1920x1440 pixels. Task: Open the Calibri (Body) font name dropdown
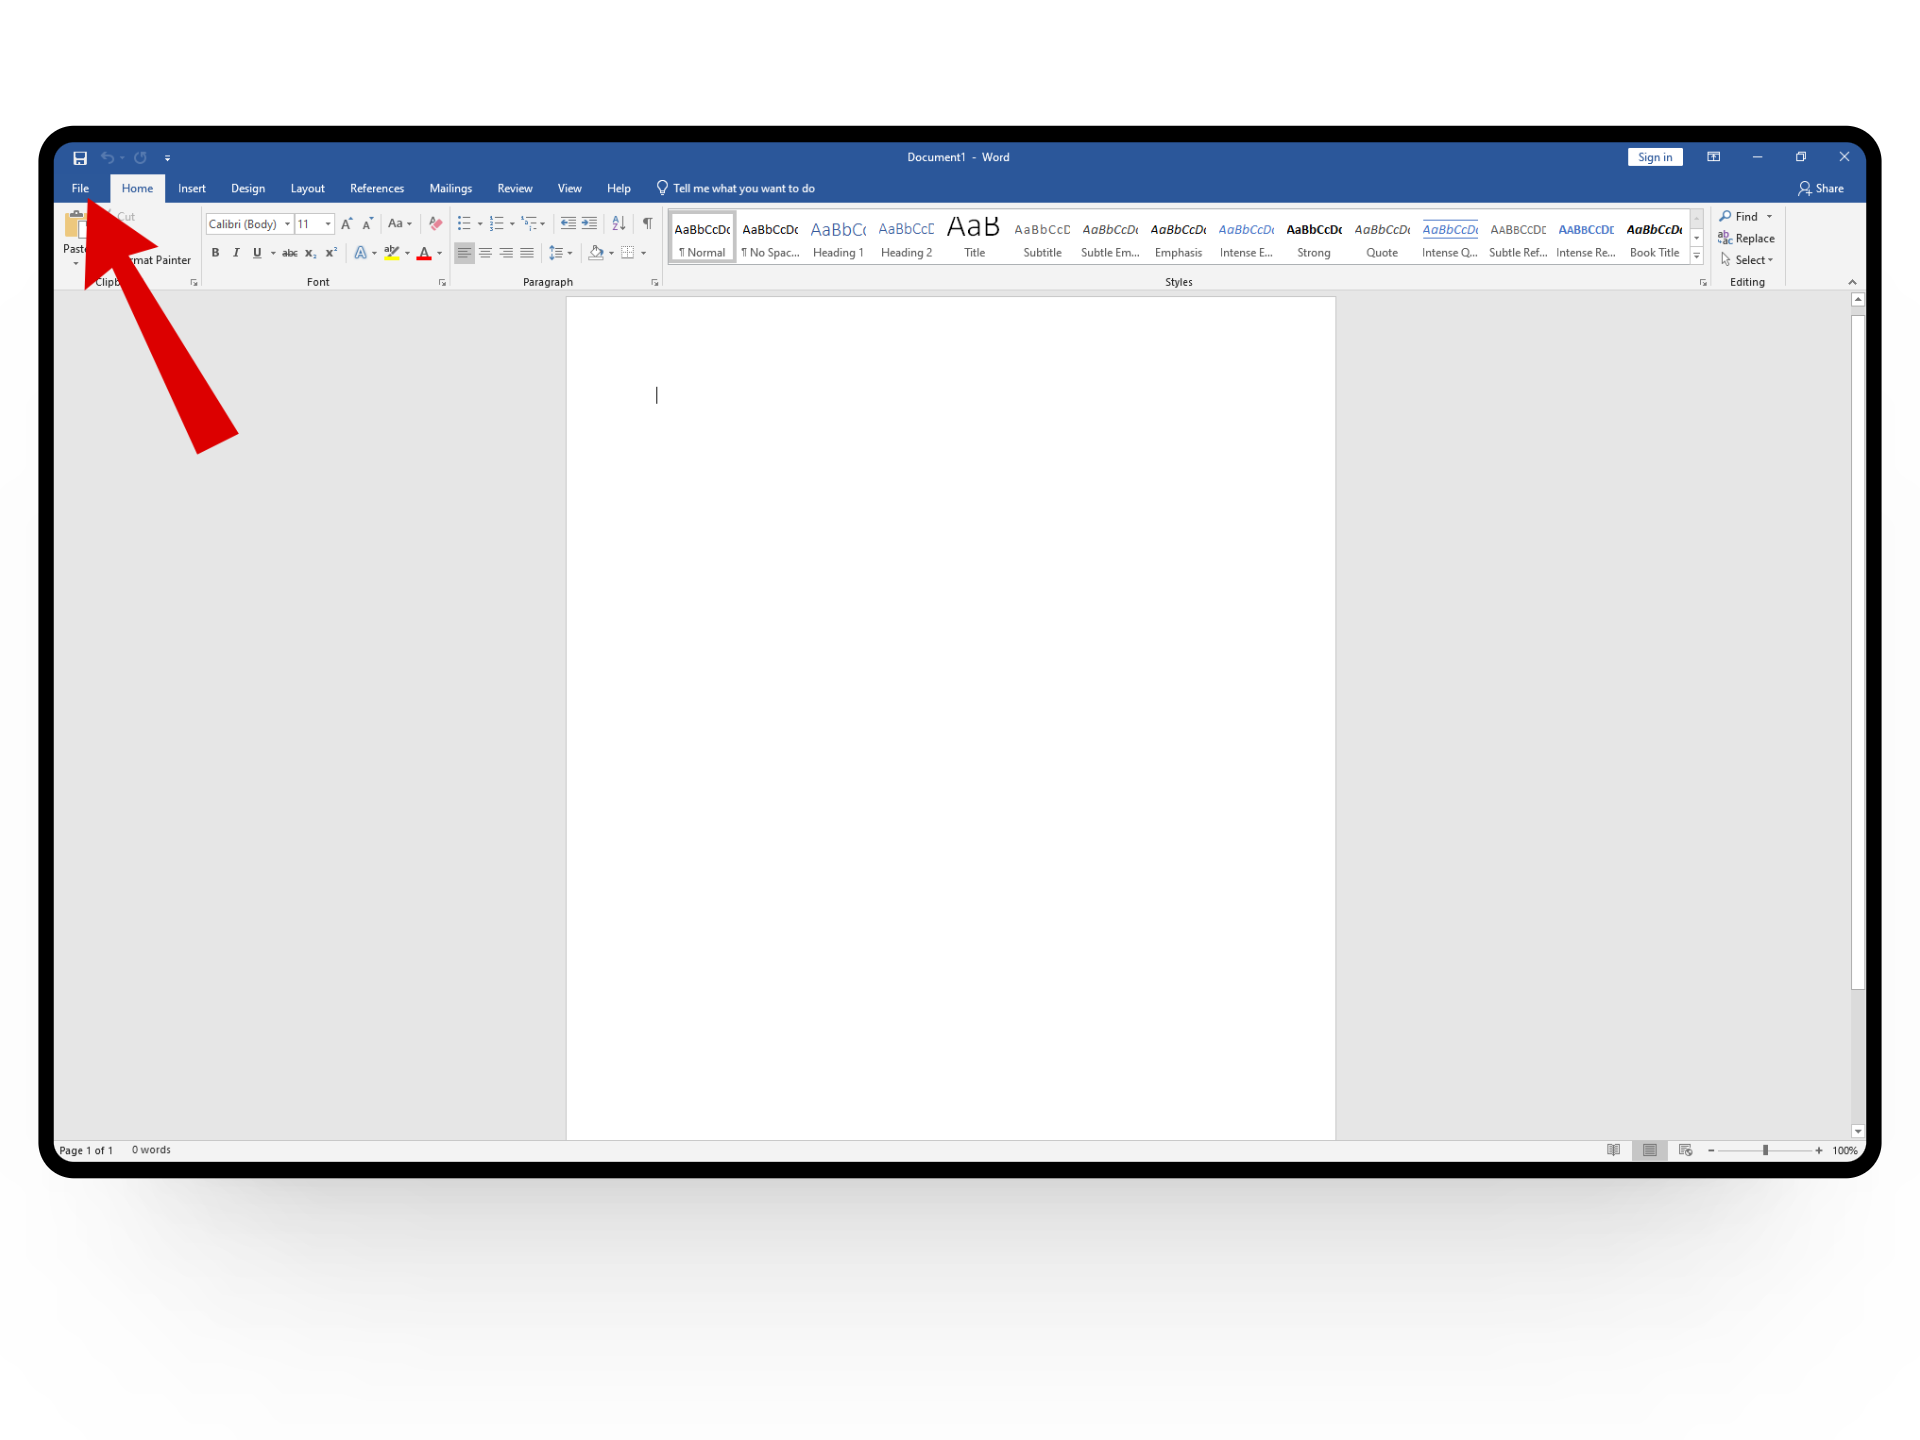tap(287, 224)
